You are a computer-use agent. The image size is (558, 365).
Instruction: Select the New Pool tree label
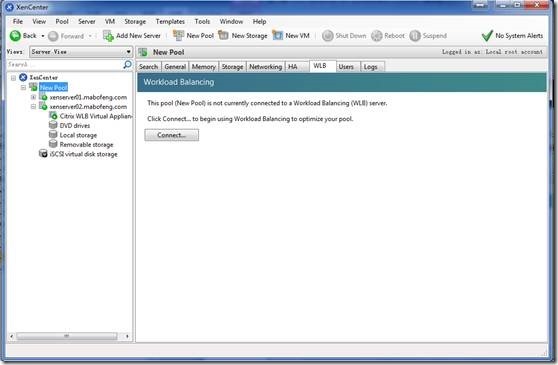(x=53, y=87)
